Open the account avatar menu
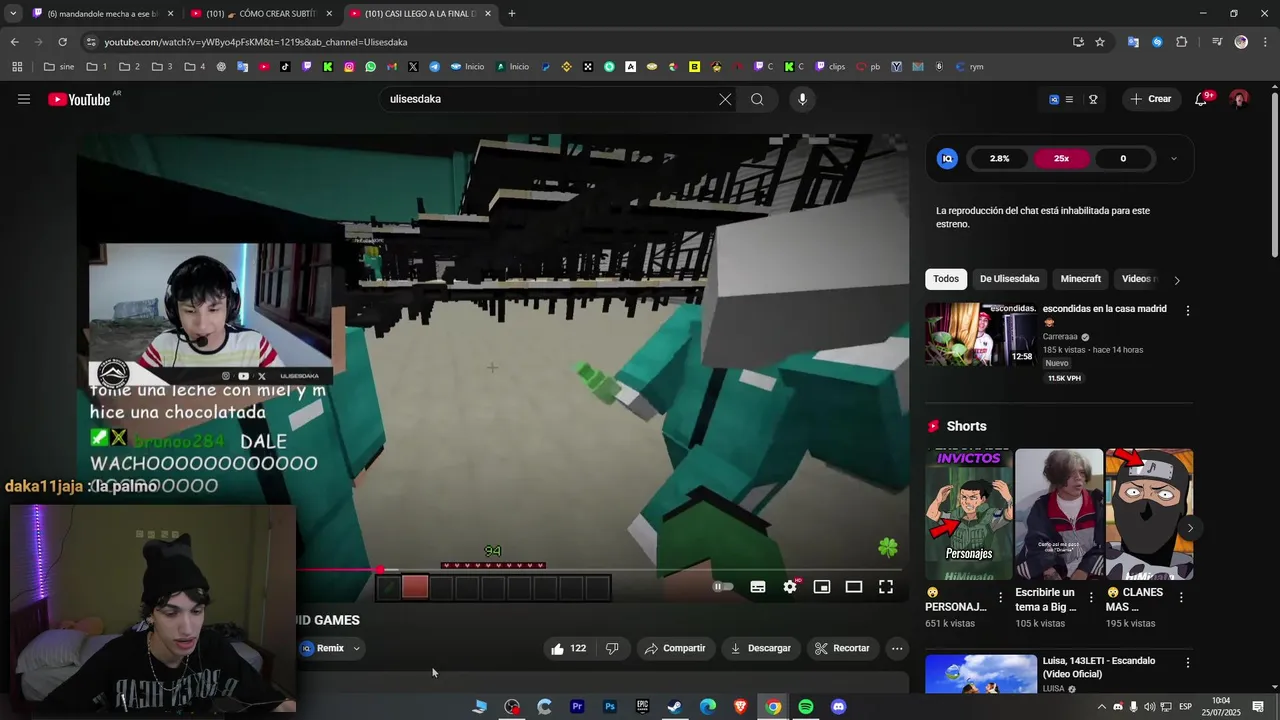 point(1239,99)
